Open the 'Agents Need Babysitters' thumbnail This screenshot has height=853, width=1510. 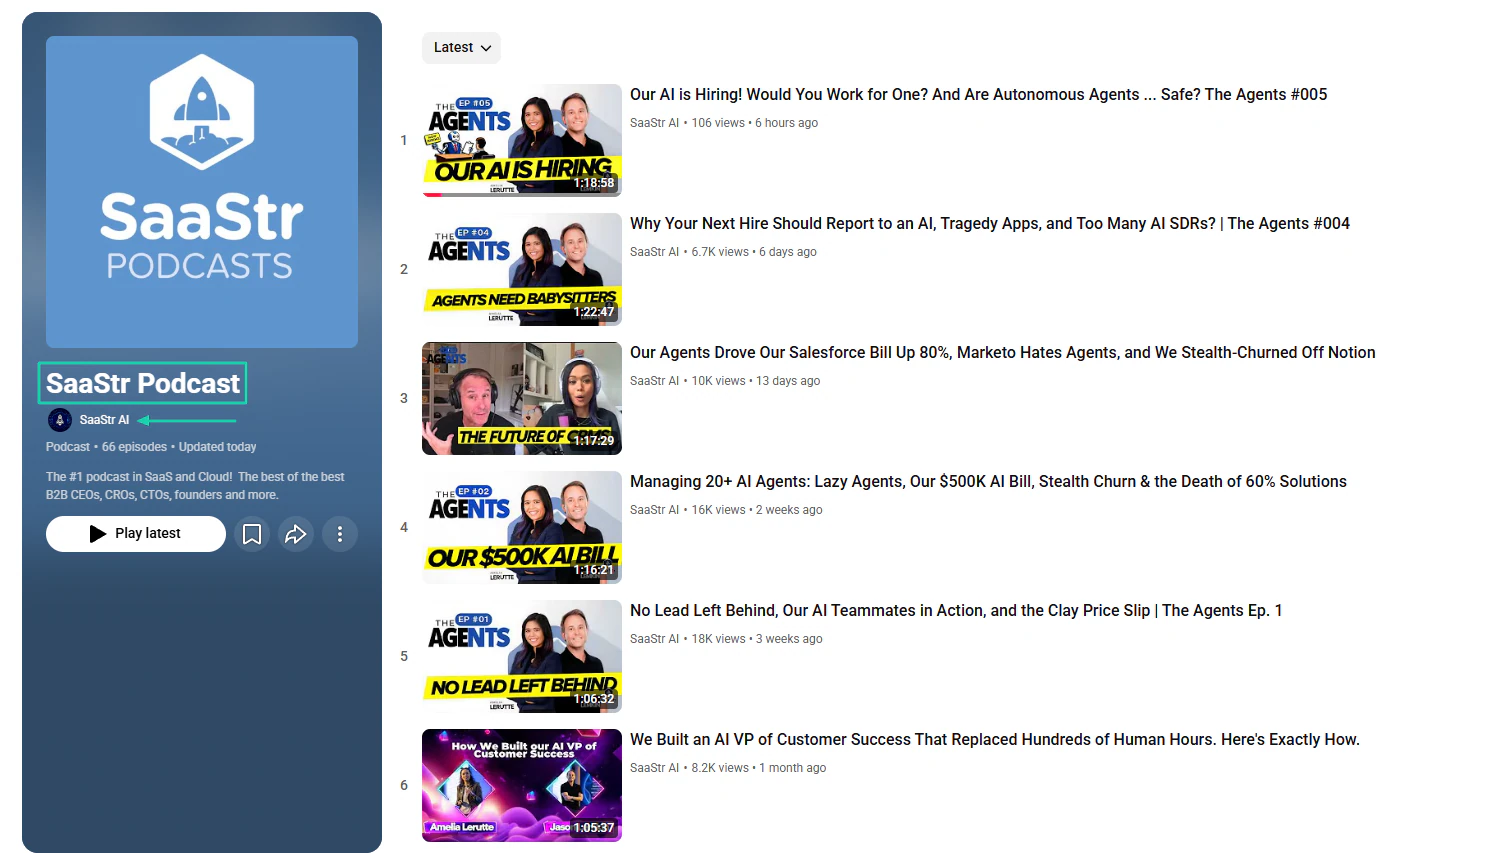522,269
